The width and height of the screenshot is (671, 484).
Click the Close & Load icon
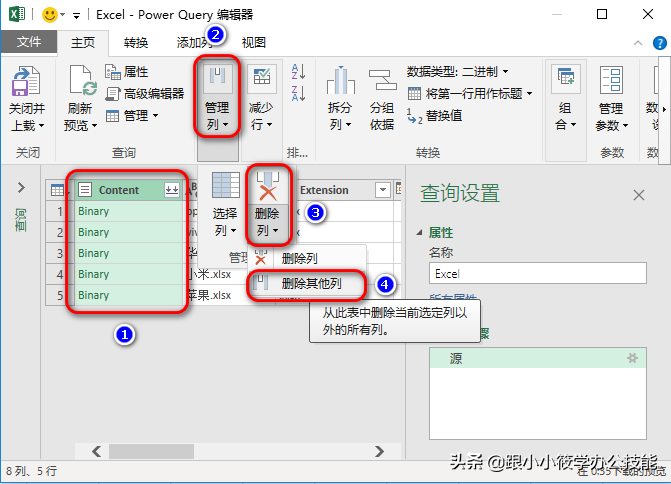coord(26,81)
